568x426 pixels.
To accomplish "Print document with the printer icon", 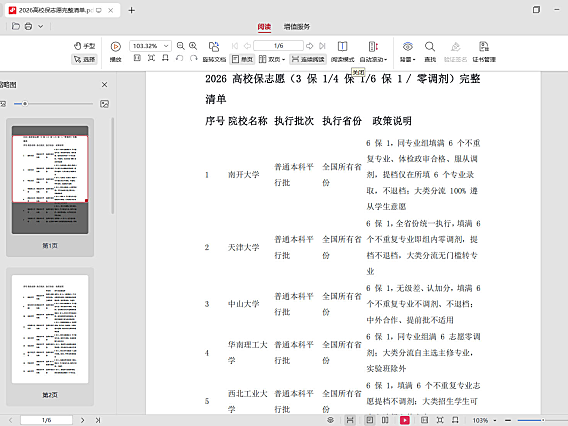I will [28, 26].
